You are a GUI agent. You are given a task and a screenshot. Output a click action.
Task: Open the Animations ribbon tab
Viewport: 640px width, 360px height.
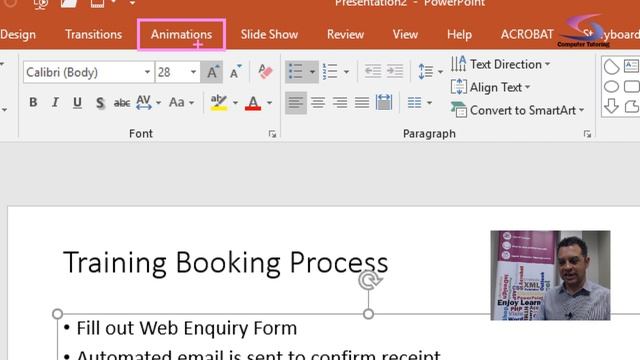181,34
